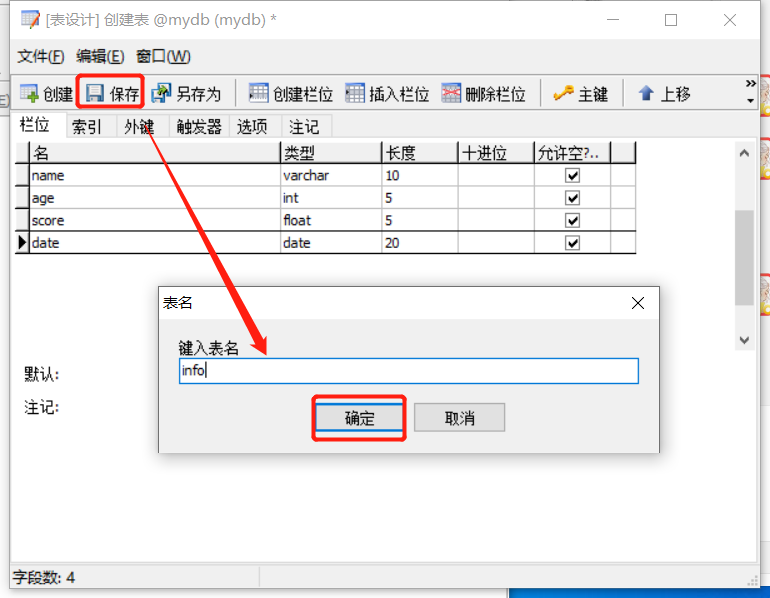
Task: Click the 十进位 column header
Action: pyautogui.click(x=496, y=153)
